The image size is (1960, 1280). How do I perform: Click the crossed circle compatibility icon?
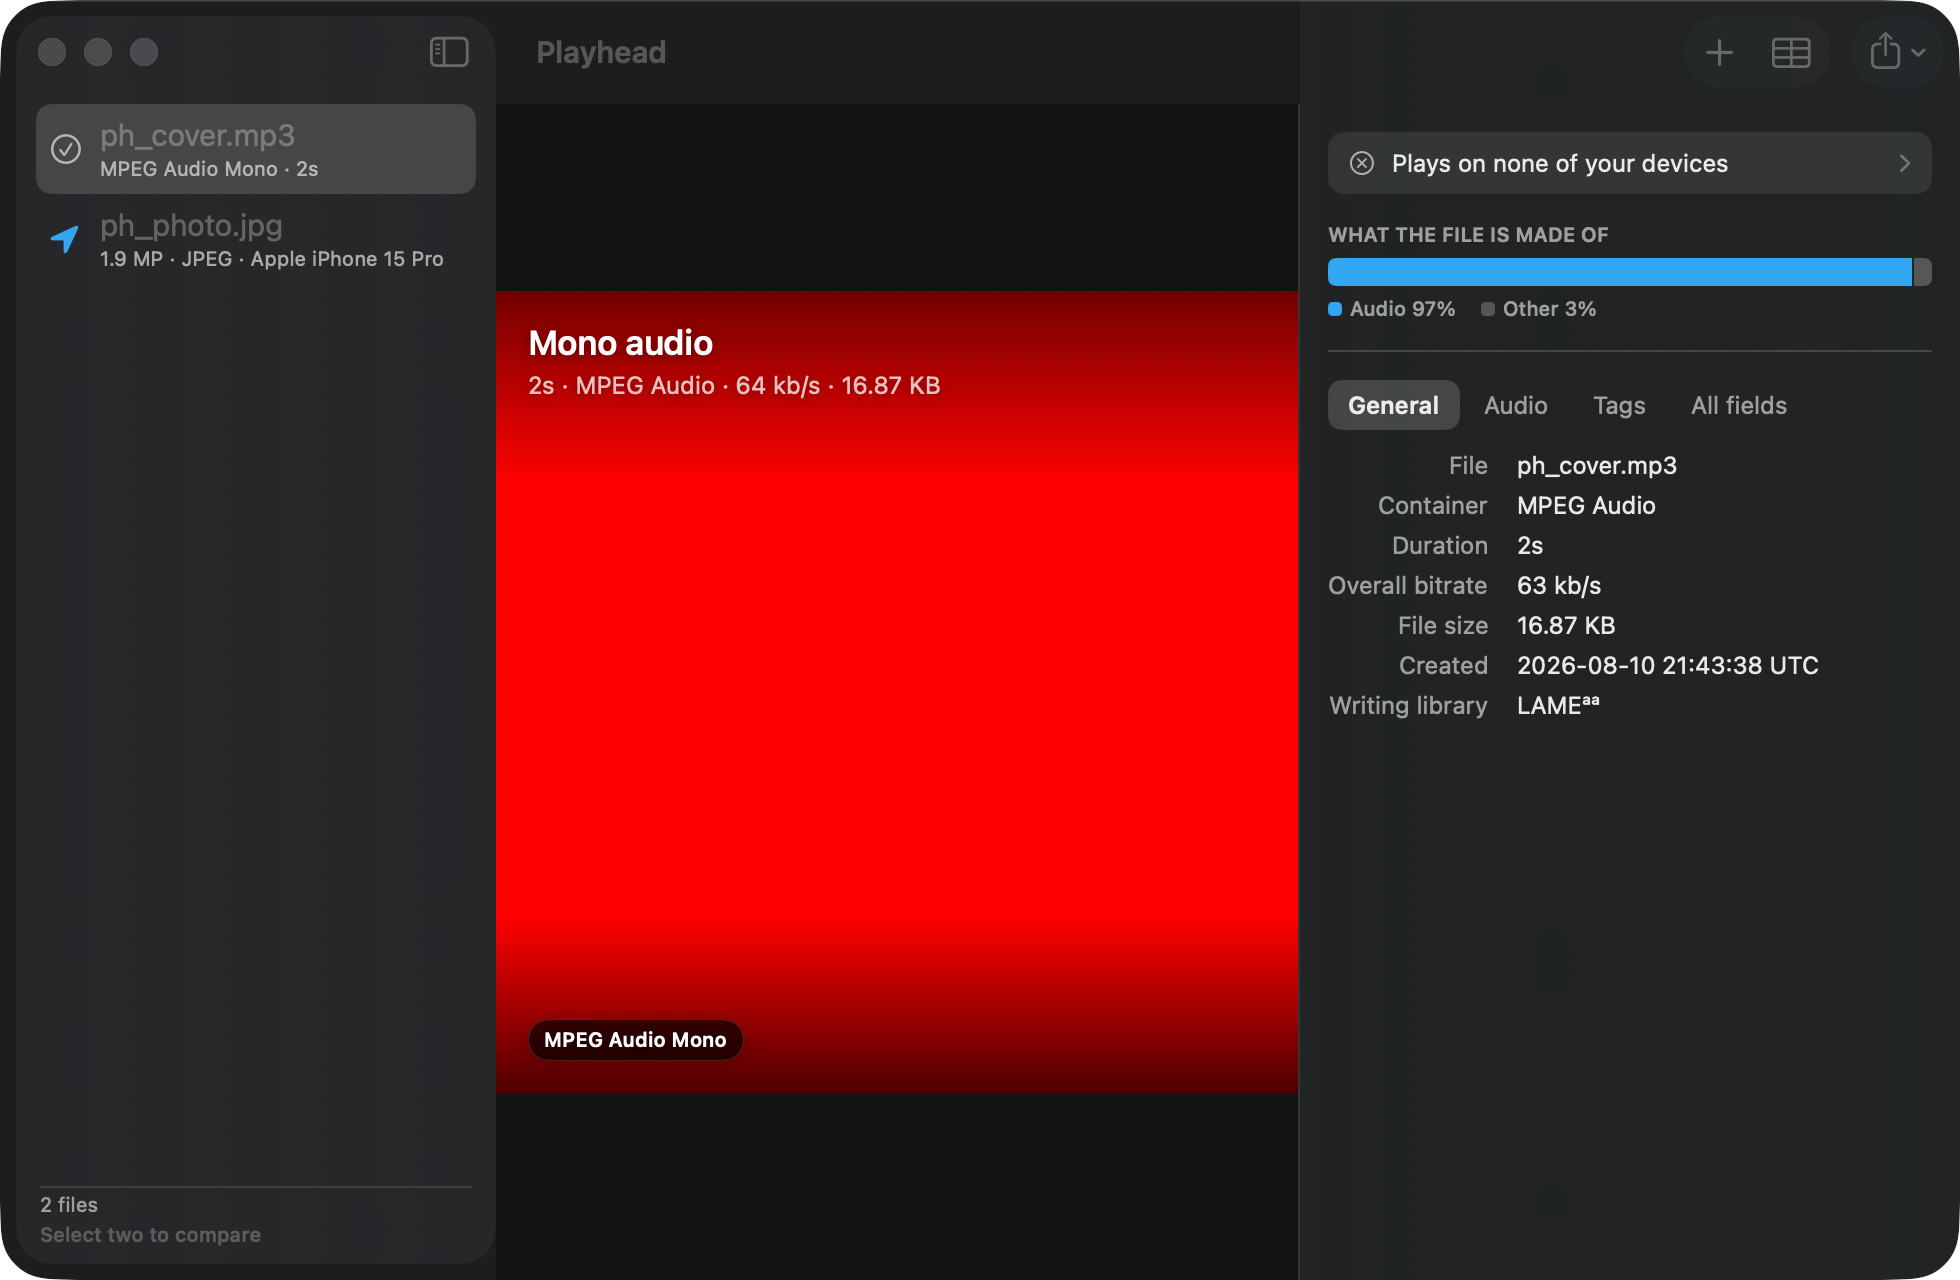coord(1361,163)
